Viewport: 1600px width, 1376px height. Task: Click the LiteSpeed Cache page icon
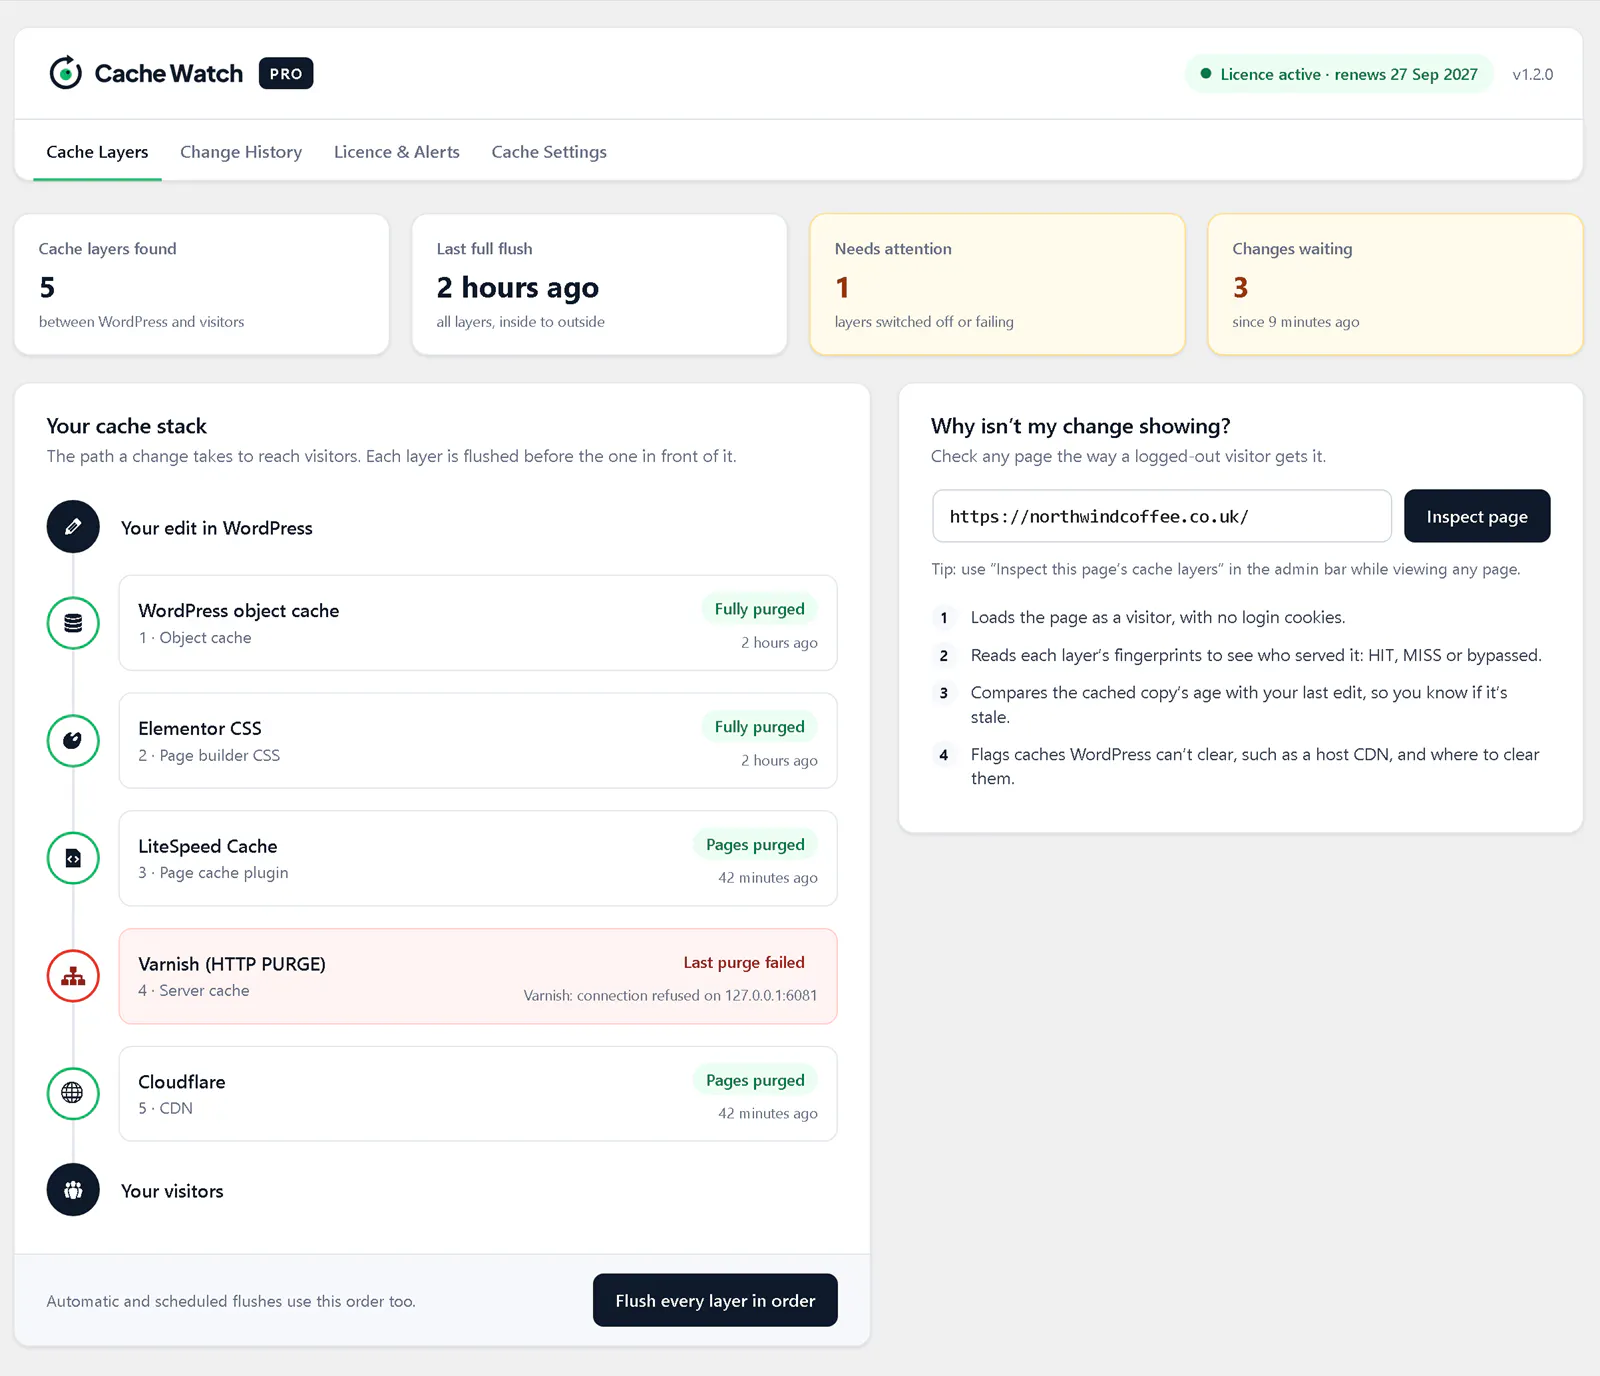pyautogui.click(x=73, y=858)
